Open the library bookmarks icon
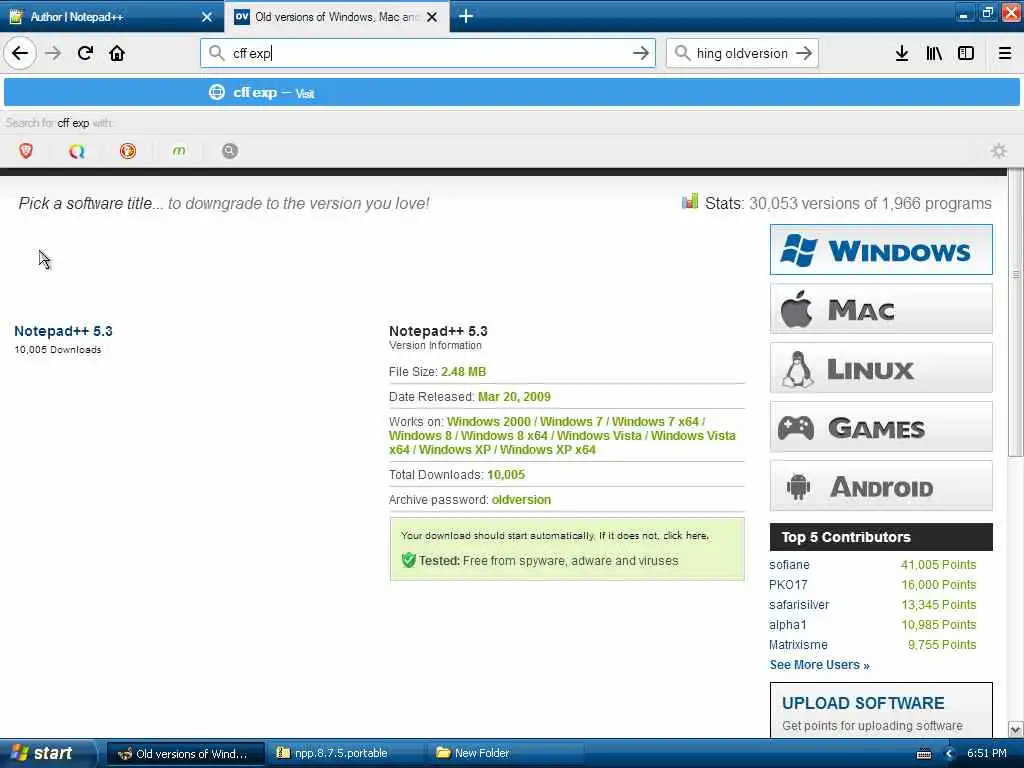This screenshot has width=1024, height=768. 934,53
